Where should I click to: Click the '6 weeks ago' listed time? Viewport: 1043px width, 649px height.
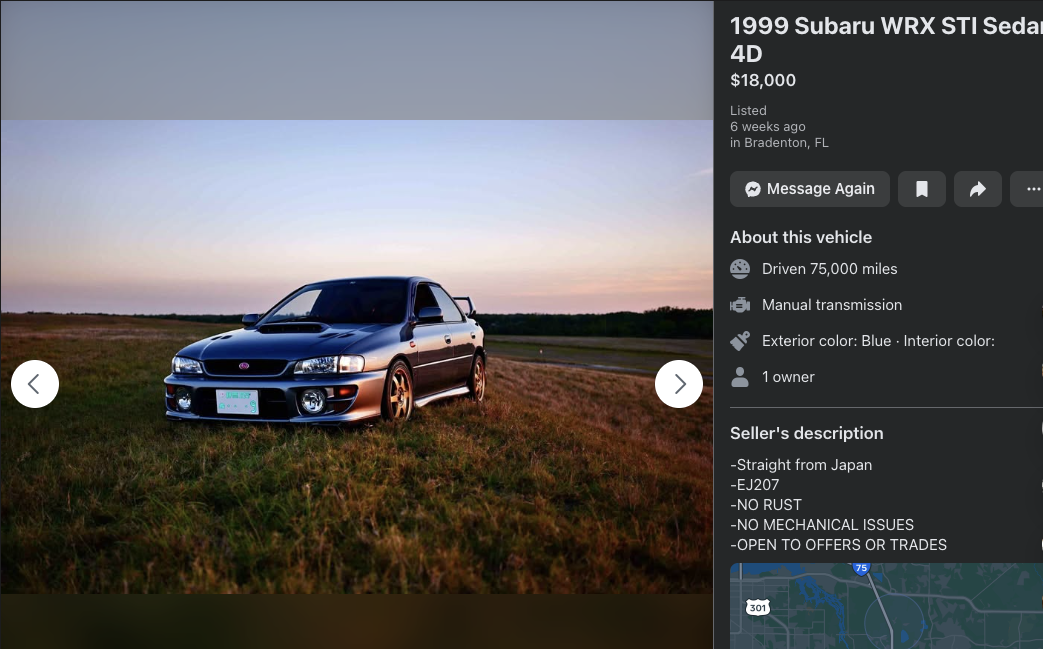click(x=768, y=126)
